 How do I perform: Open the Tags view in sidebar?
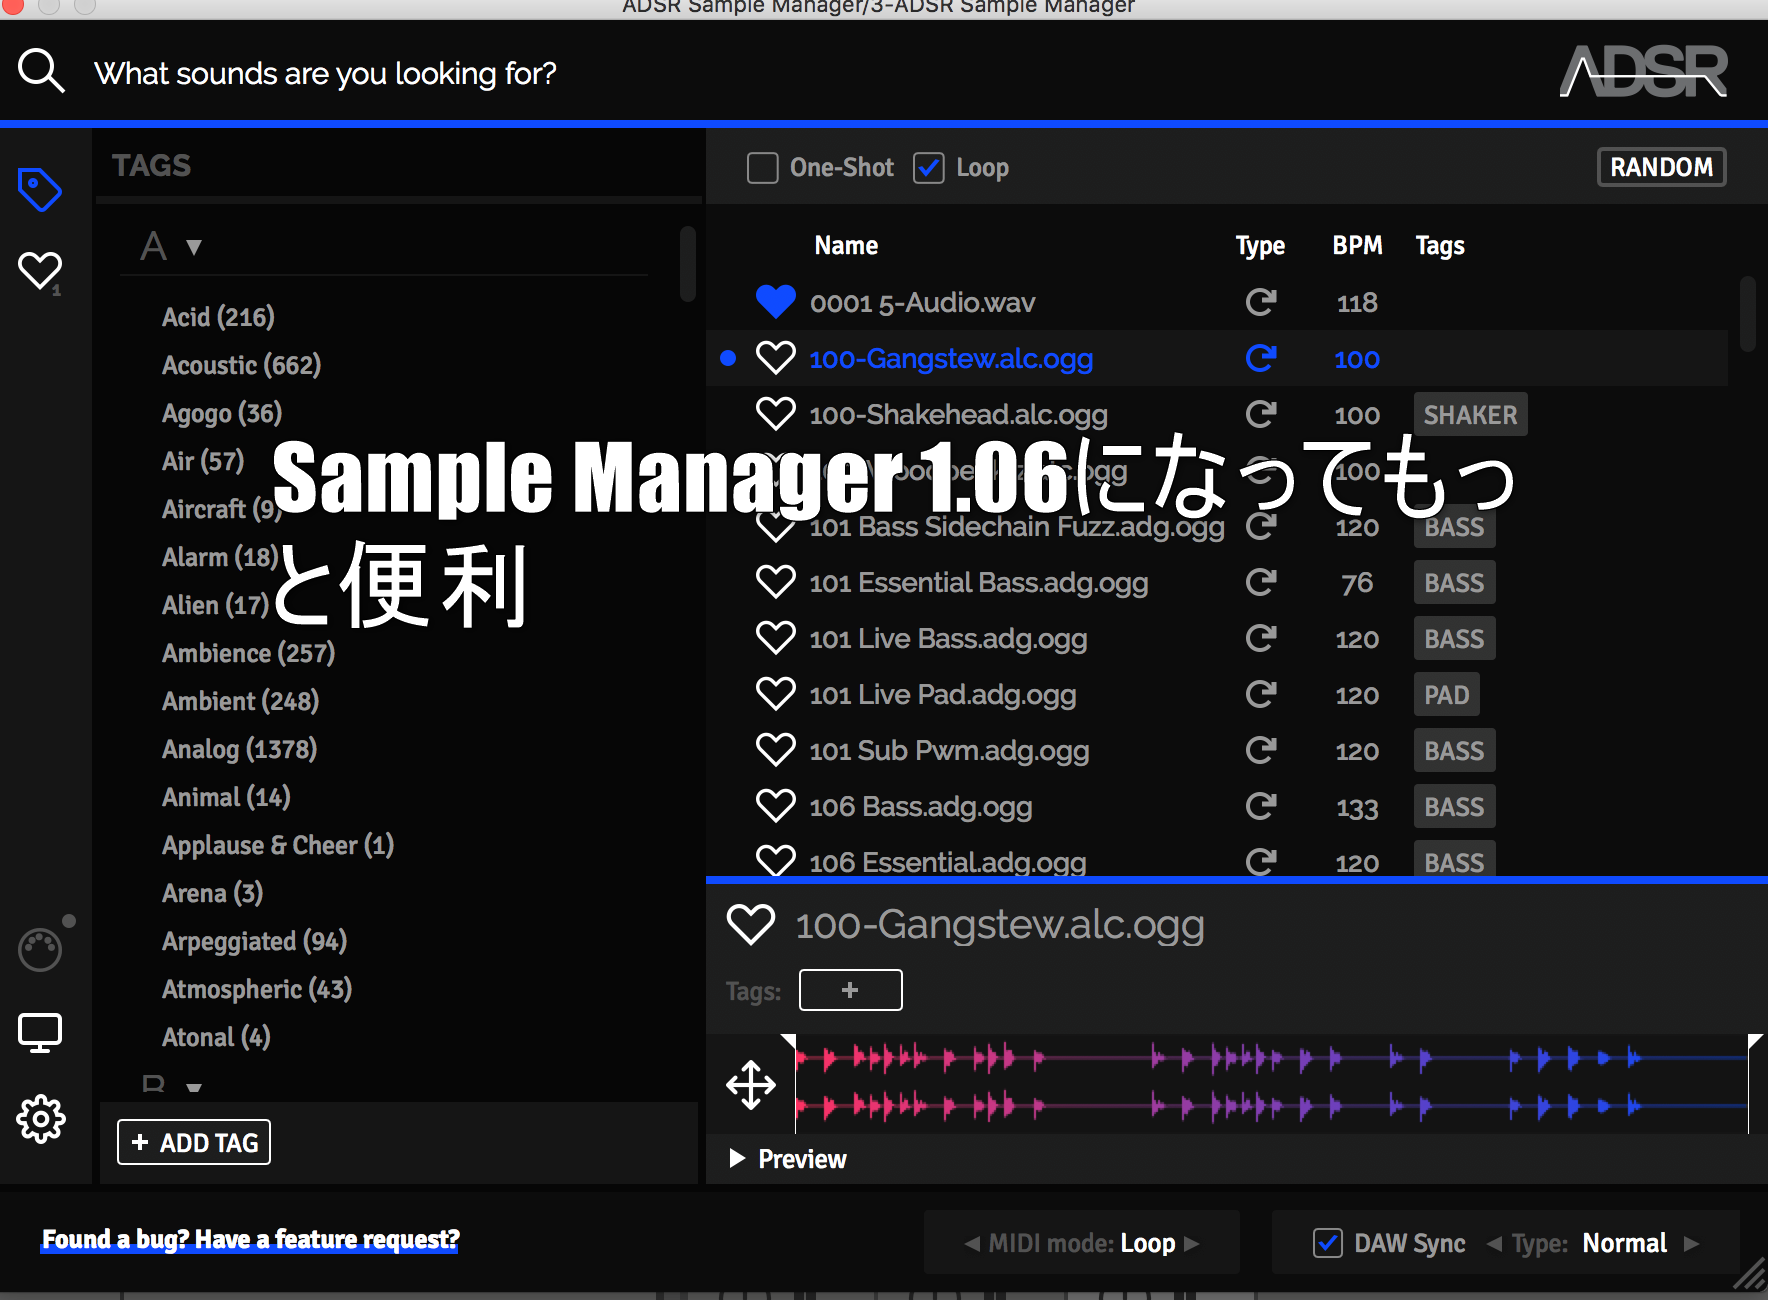[40, 190]
